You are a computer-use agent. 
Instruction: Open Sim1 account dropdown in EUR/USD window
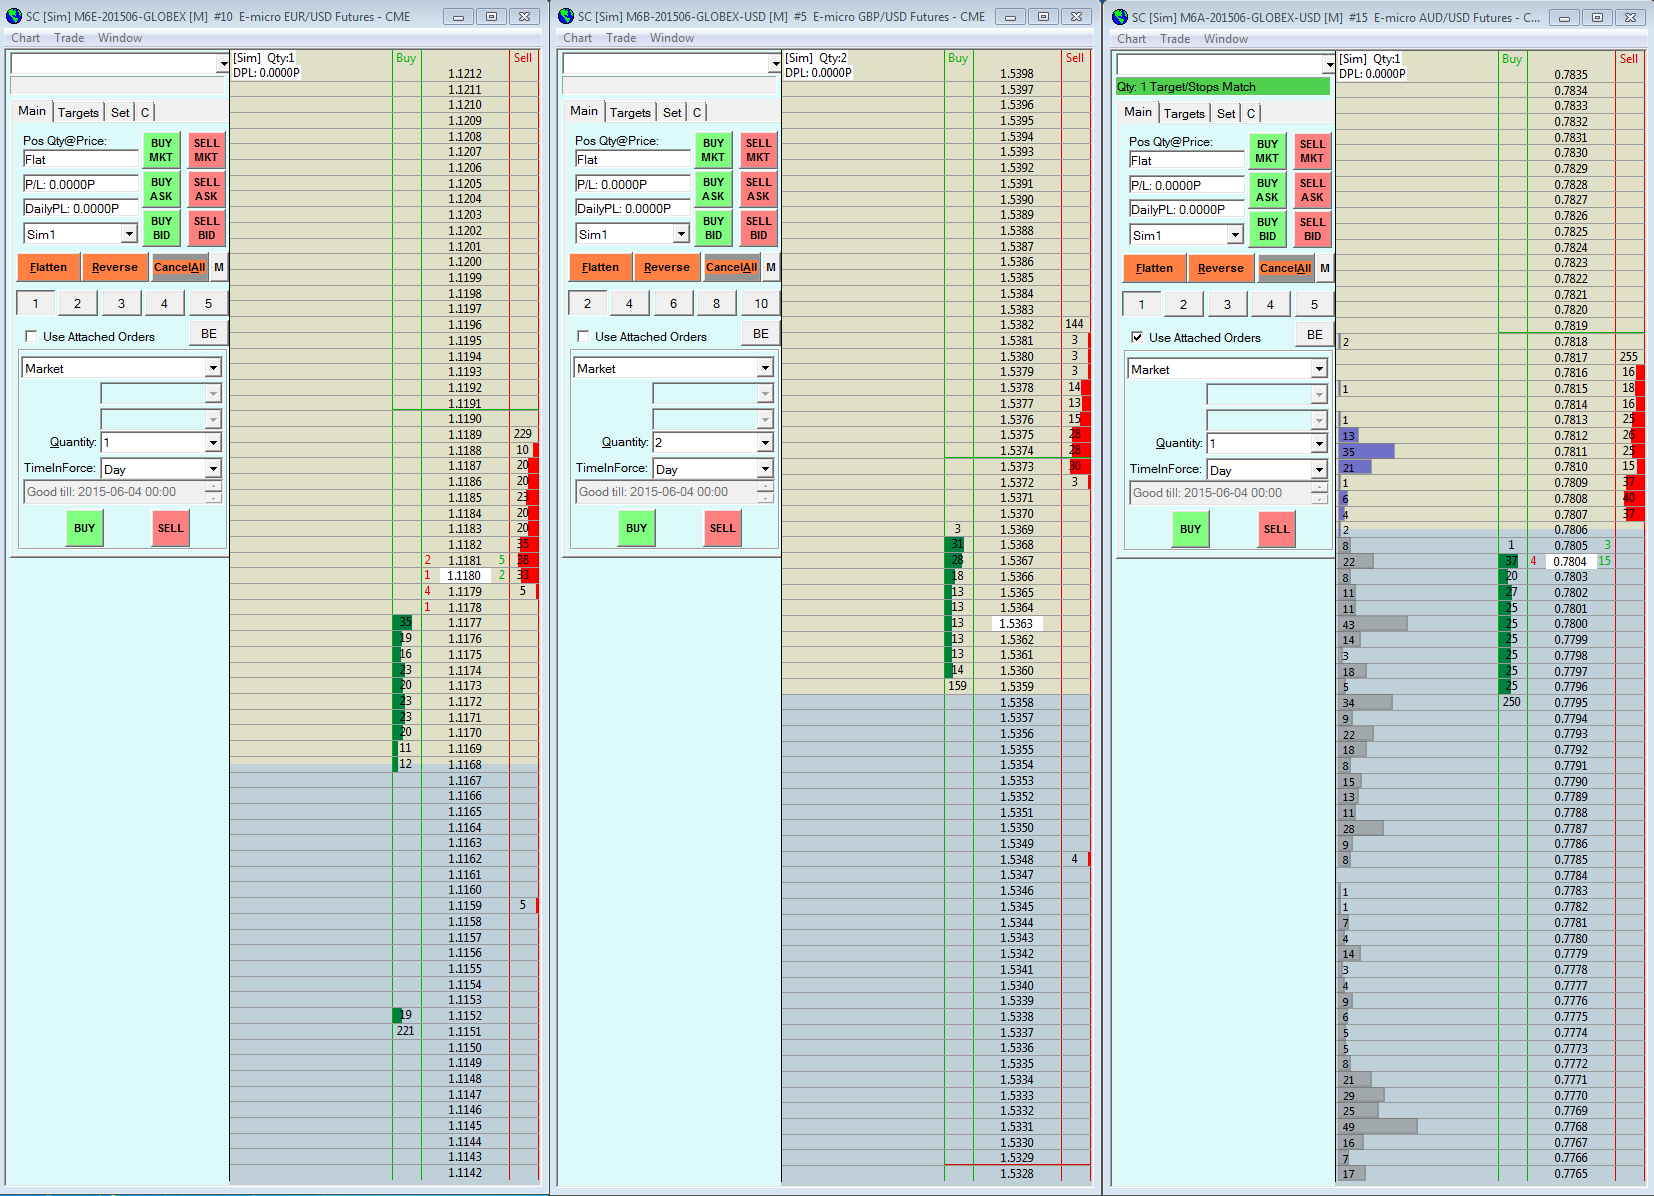129,234
